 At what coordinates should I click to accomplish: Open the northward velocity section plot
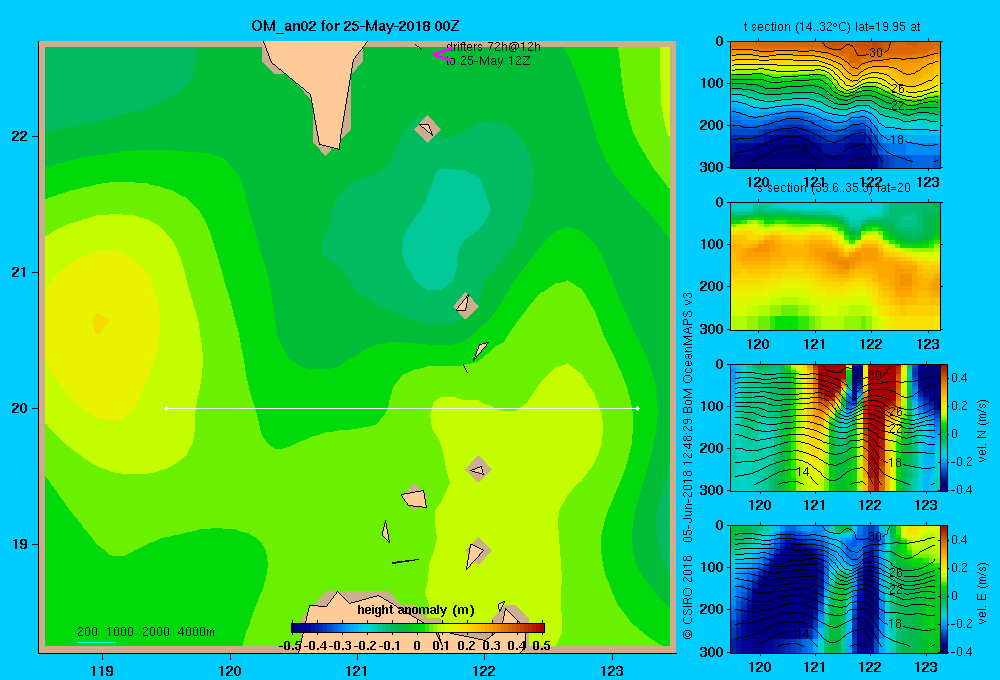click(x=835, y=427)
